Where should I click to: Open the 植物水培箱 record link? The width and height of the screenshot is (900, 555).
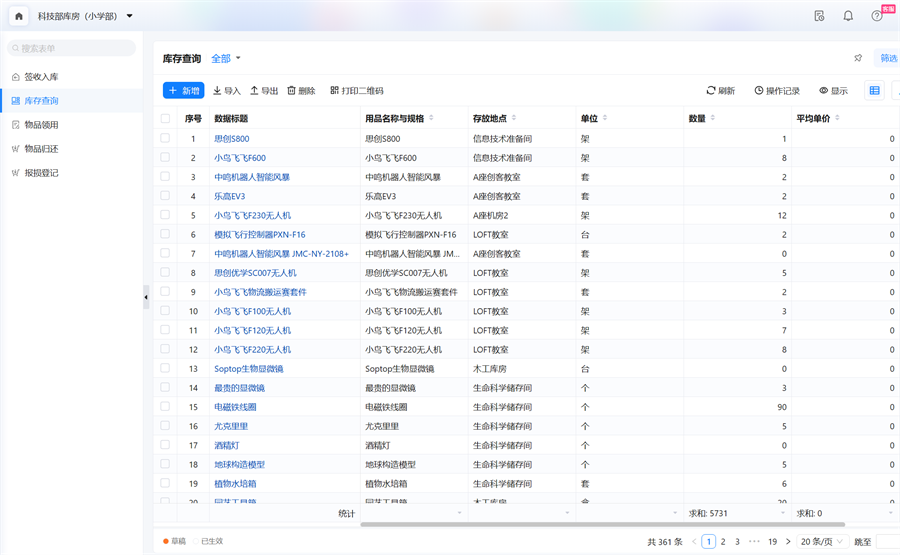(235, 484)
